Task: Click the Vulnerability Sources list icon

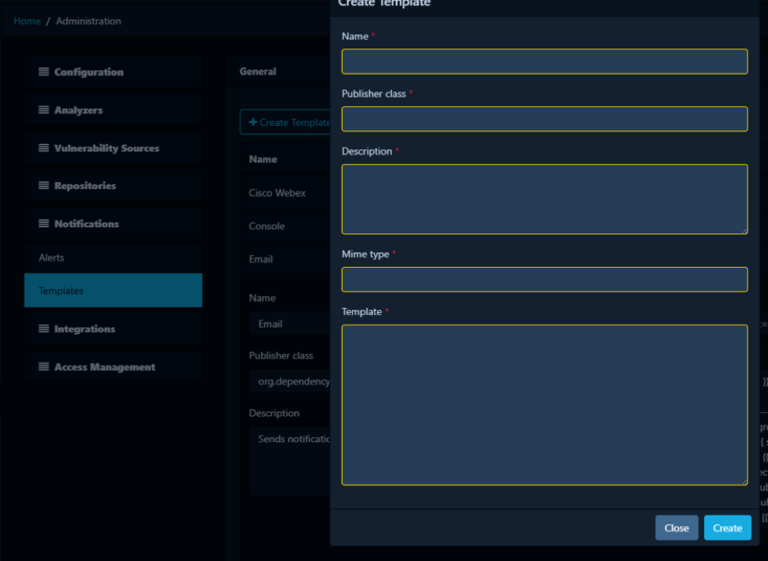Action: pos(44,148)
